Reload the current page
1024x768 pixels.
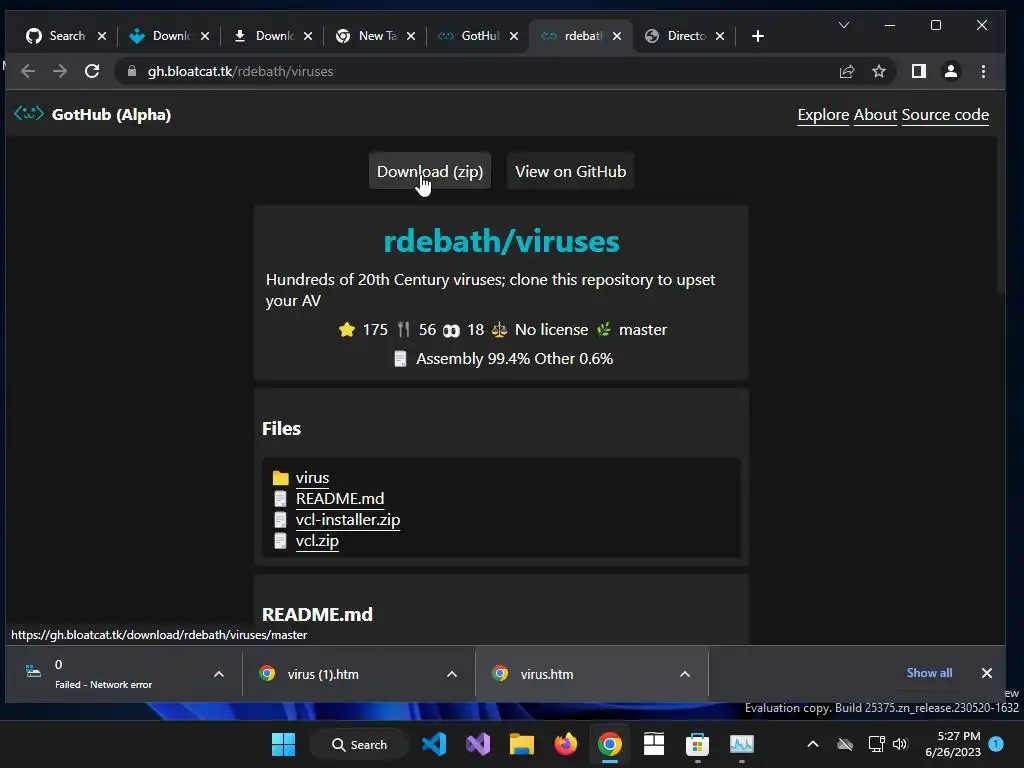92,71
